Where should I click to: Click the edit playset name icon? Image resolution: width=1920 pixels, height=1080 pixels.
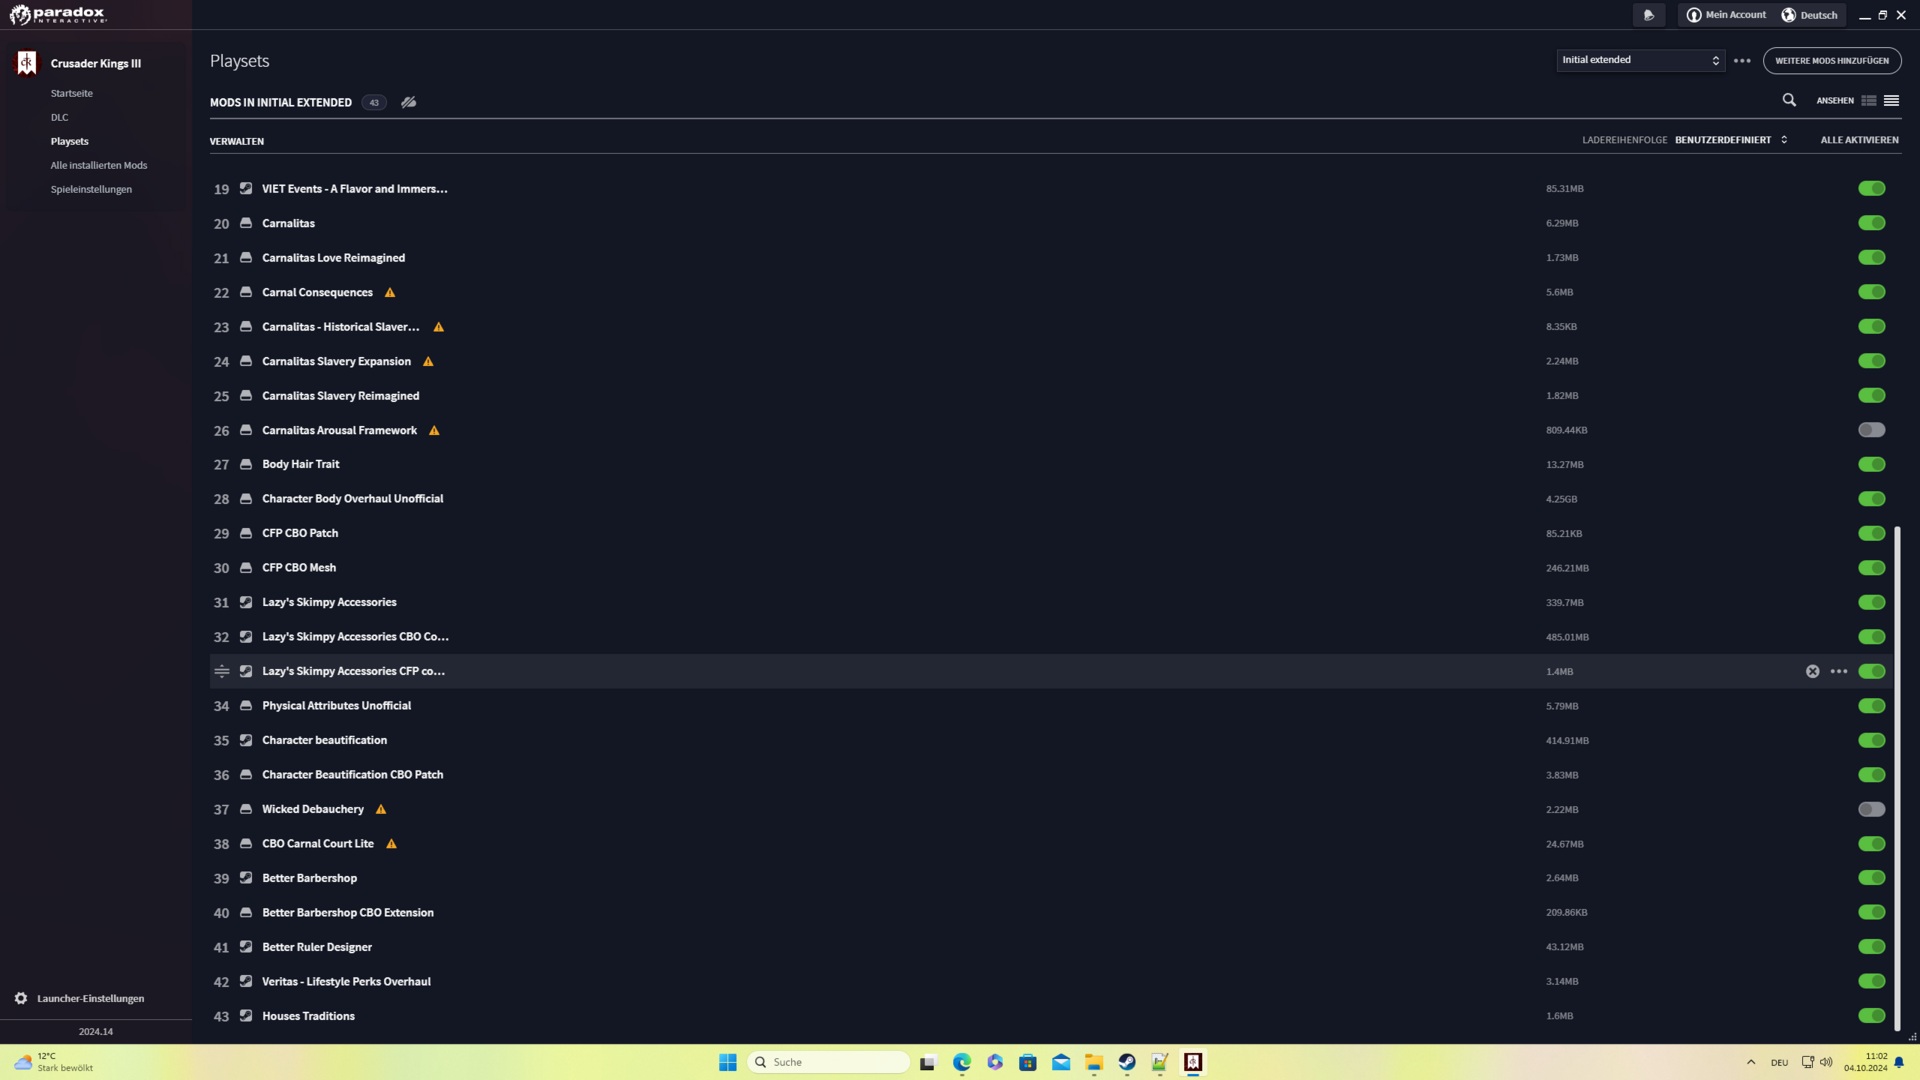click(x=409, y=102)
